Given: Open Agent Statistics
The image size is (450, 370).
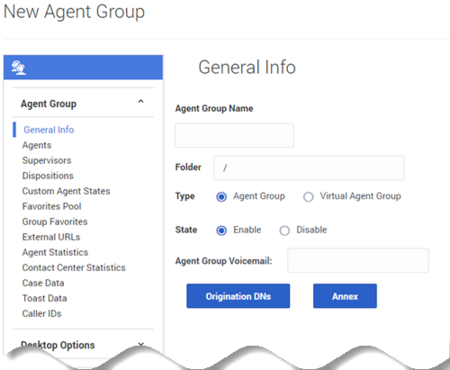Looking at the screenshot, I should click(55, 252).
